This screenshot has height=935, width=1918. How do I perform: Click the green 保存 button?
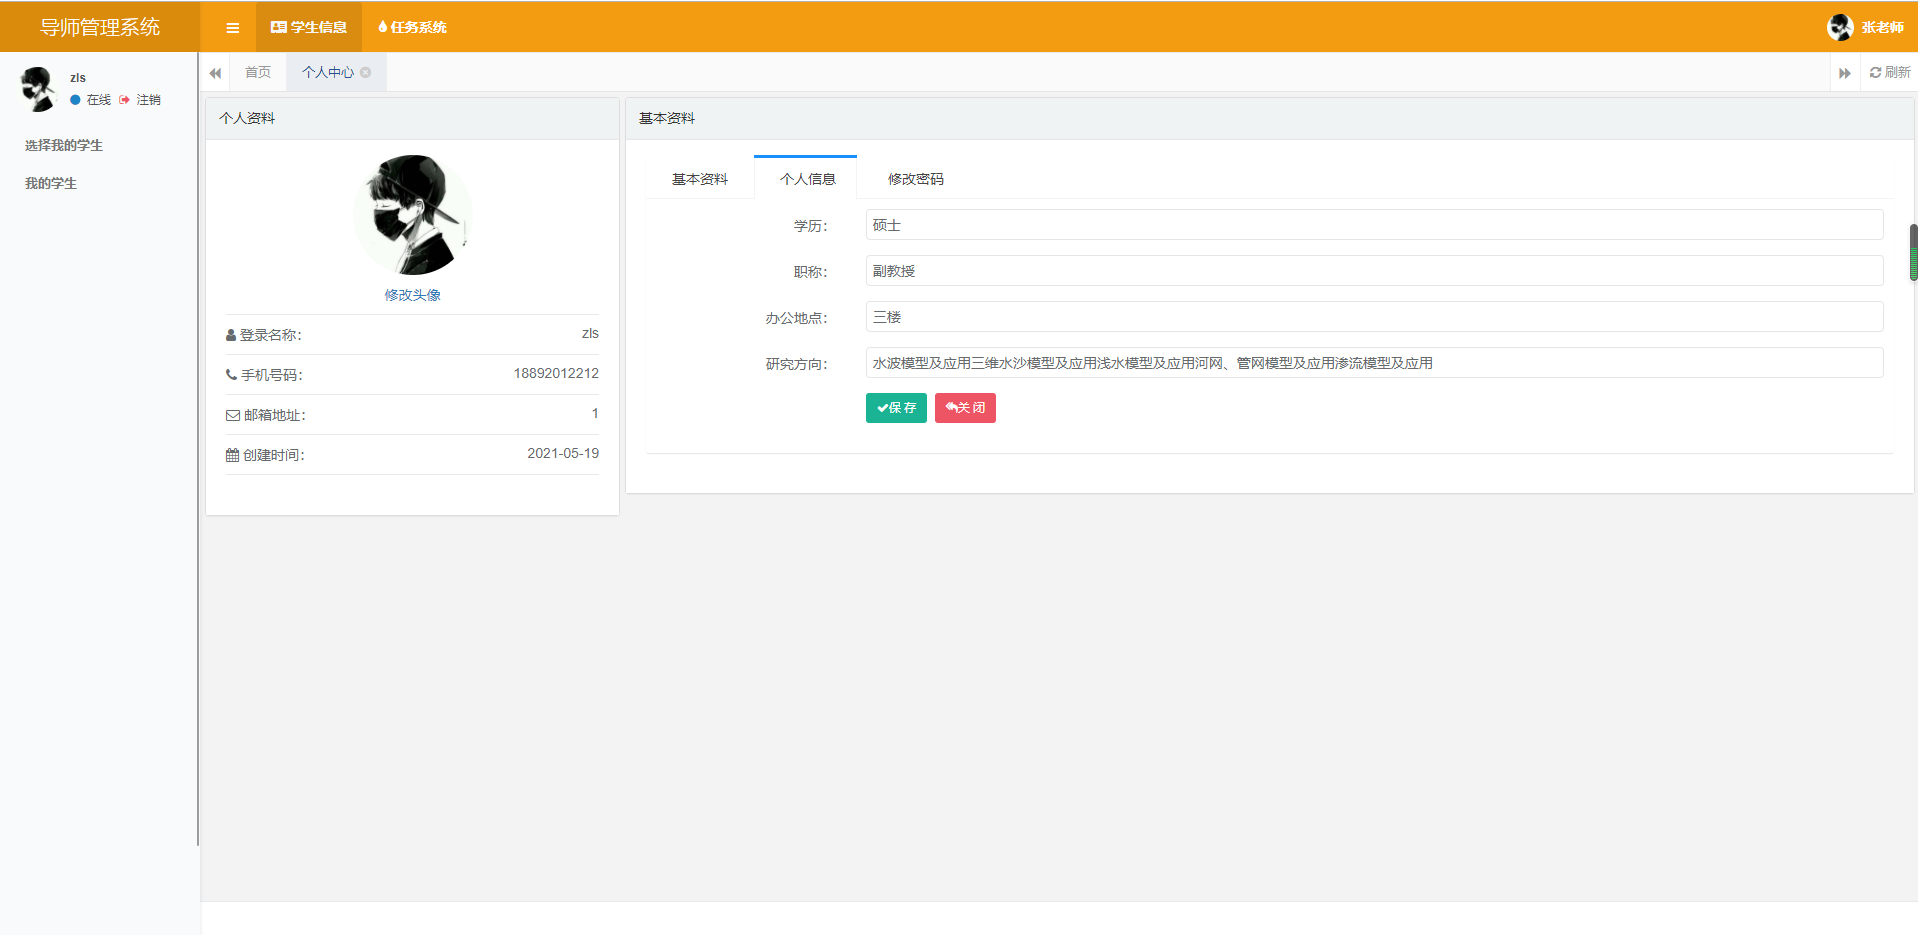tap(896, 408)
